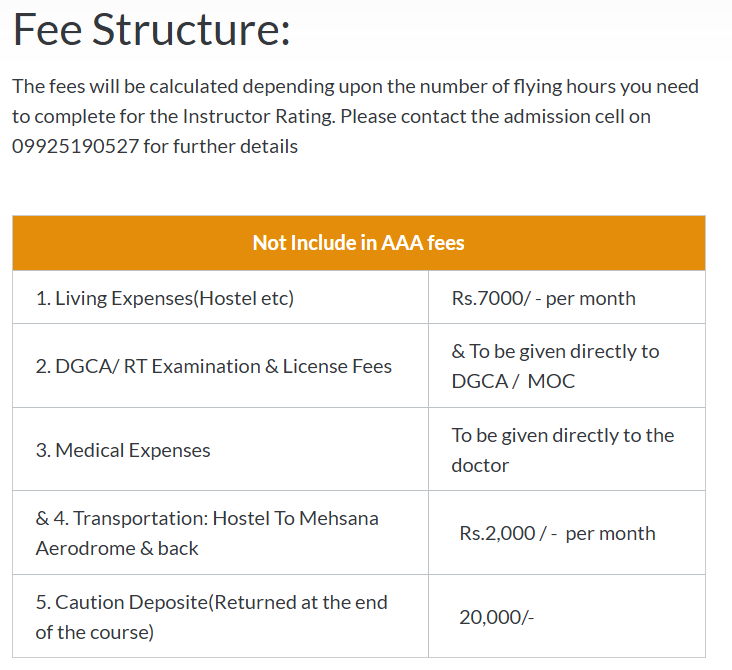Image resolution: width=732 pixels, height=670 pixels.
Task: Click the Rs.7000/ - per month cell
Action: click(x=543, y=298)
